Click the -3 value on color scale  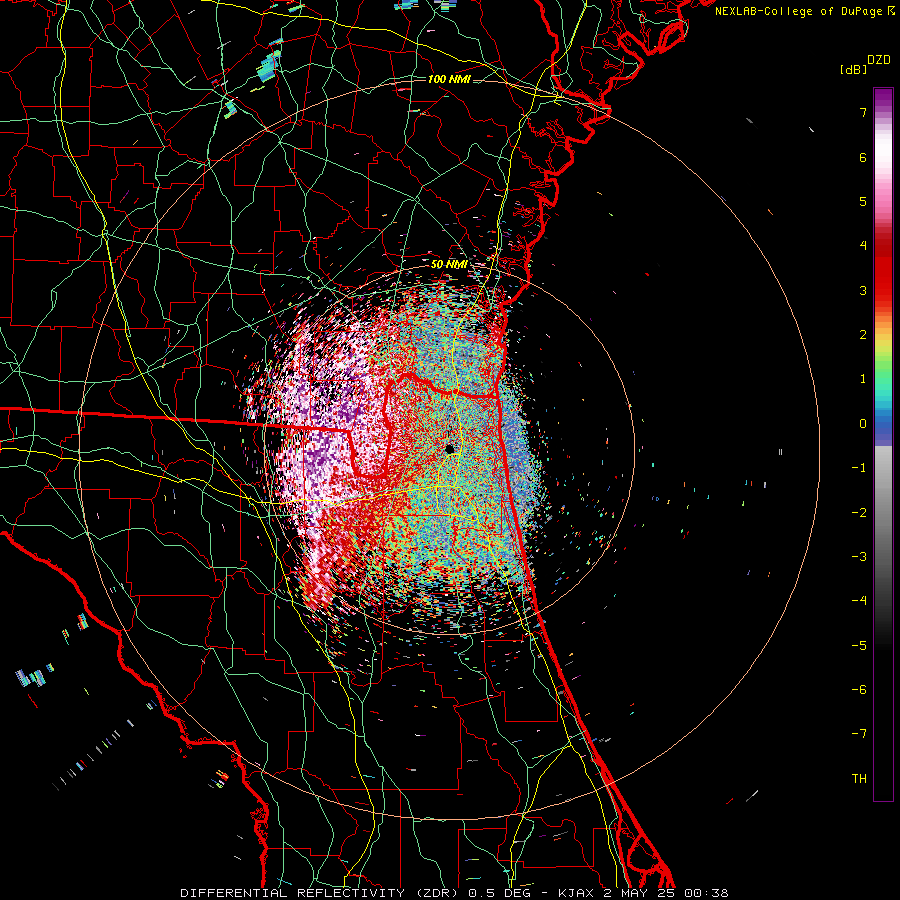click(x=859, y=557)
